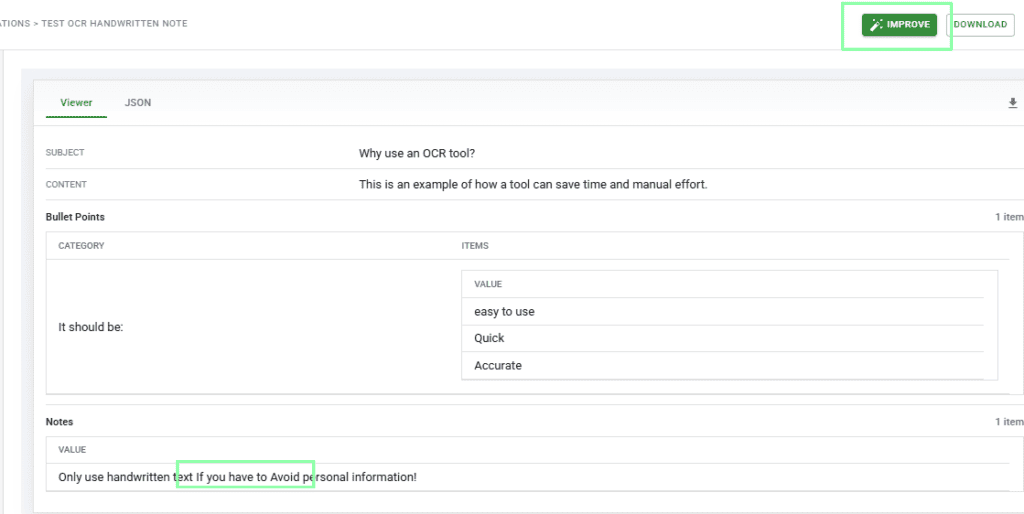
Task: Click the download arrow icon in viewer panel
Action: (1012, 103)
